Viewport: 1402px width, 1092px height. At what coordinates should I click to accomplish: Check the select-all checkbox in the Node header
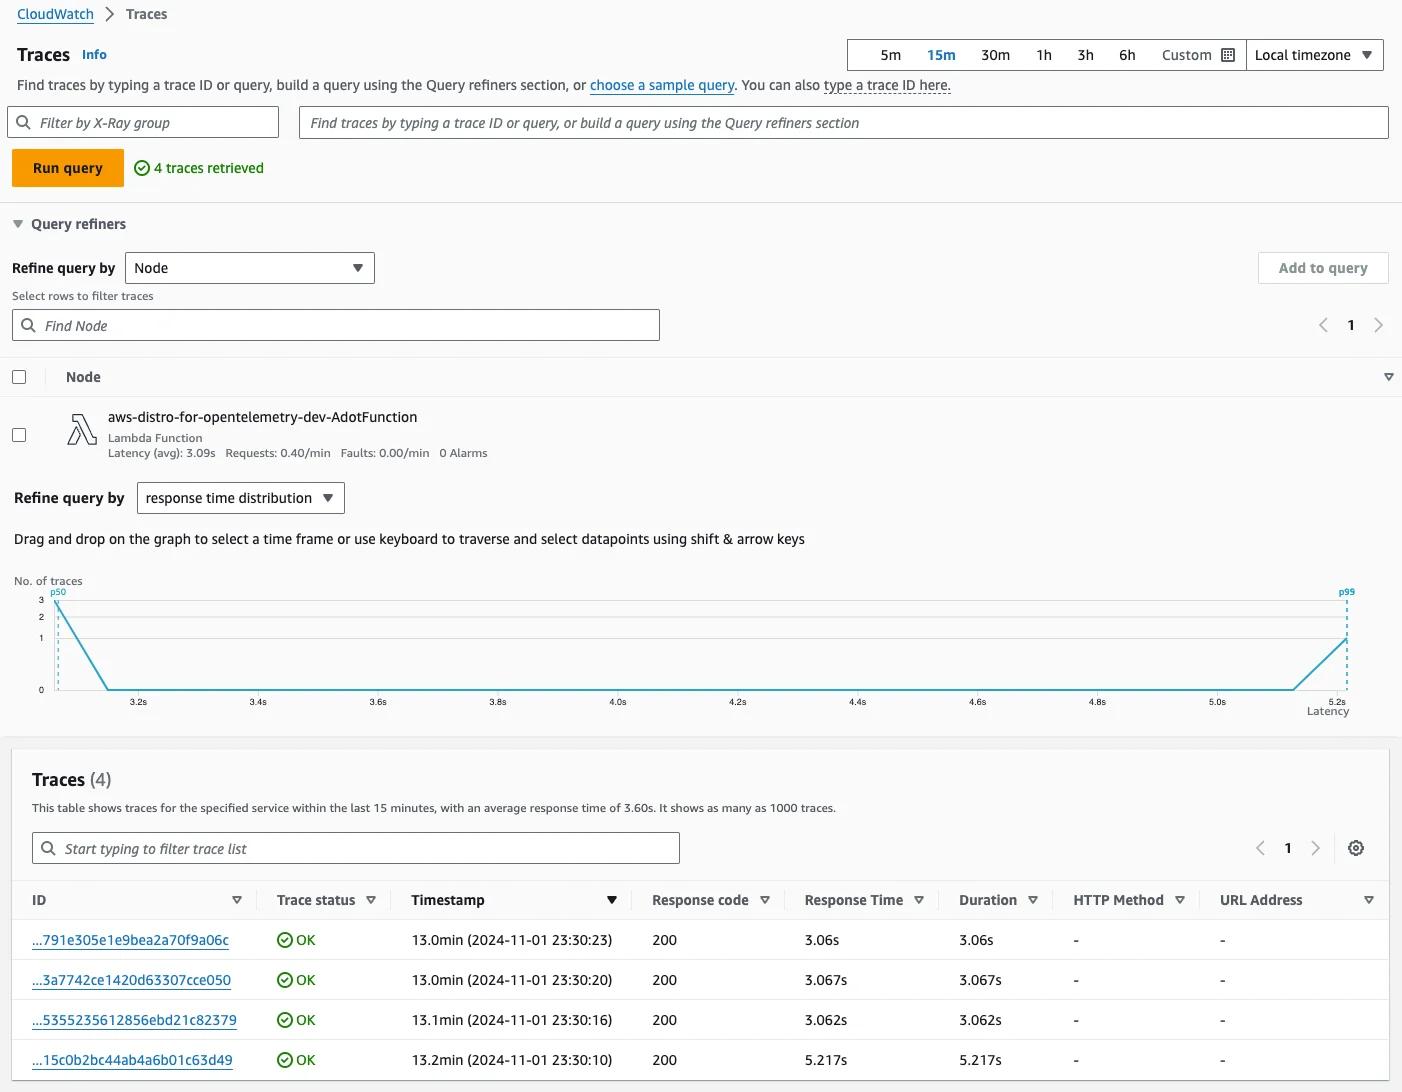pyautogui.click(x=19, y=376)
